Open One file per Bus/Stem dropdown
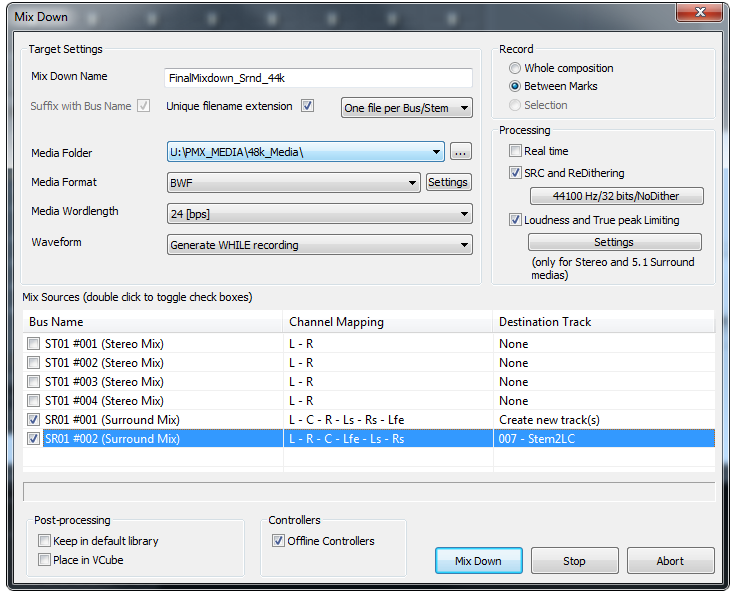This screenshot has width=737, height=593. [x=407, y=108]
